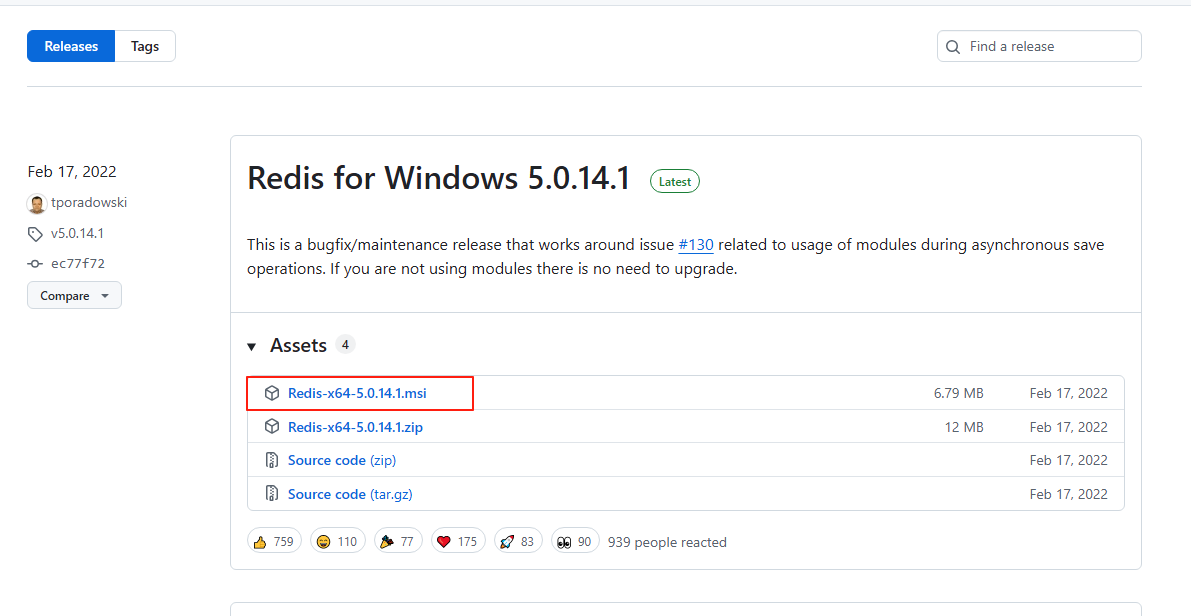Download Redis-x64-5.0.14.1.zip
The image size is (1191, 616).
355,427
